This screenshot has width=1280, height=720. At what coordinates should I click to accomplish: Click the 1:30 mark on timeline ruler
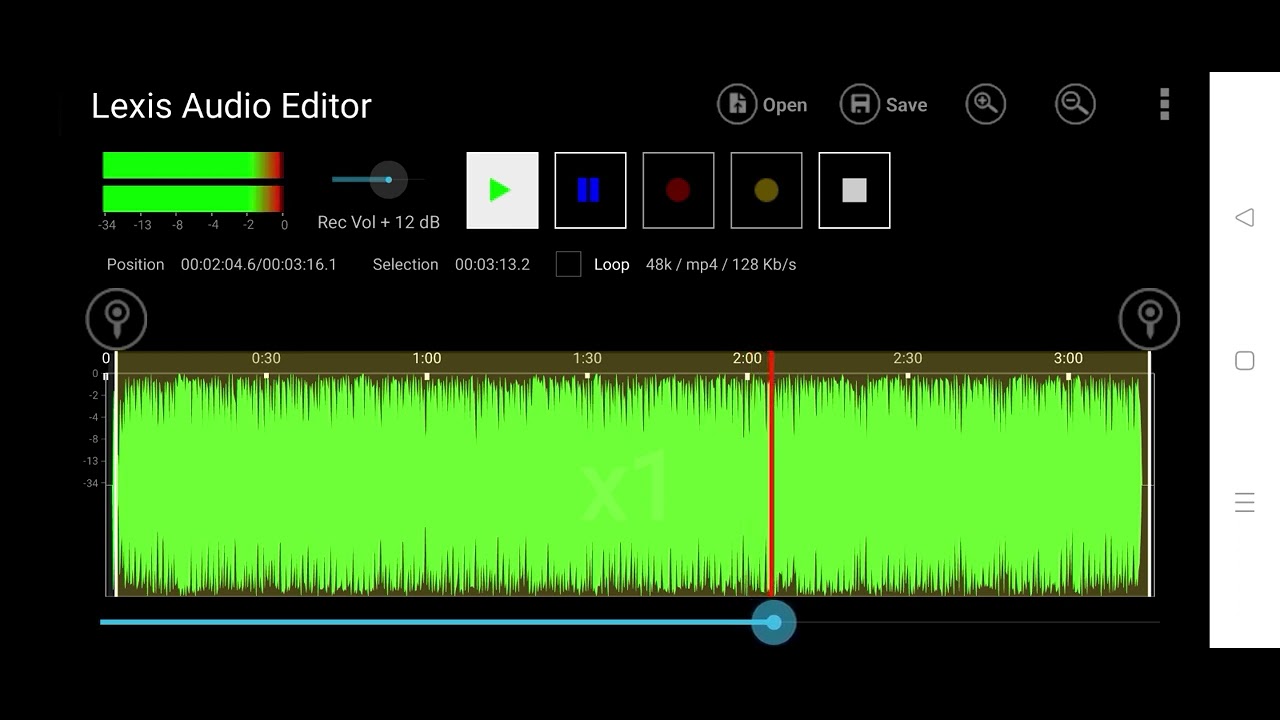[x=587, y=358]
